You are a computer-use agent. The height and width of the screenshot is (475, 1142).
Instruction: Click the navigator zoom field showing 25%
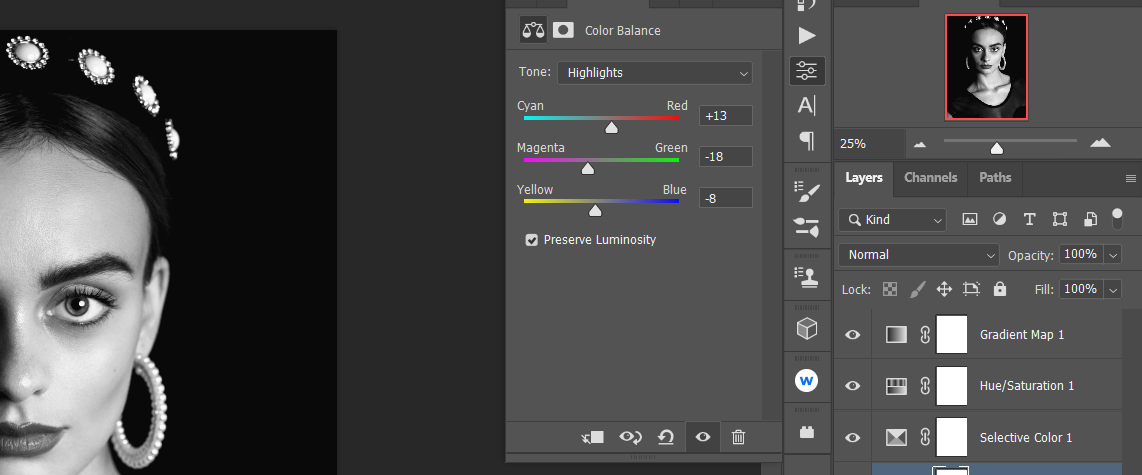point(869,144)
